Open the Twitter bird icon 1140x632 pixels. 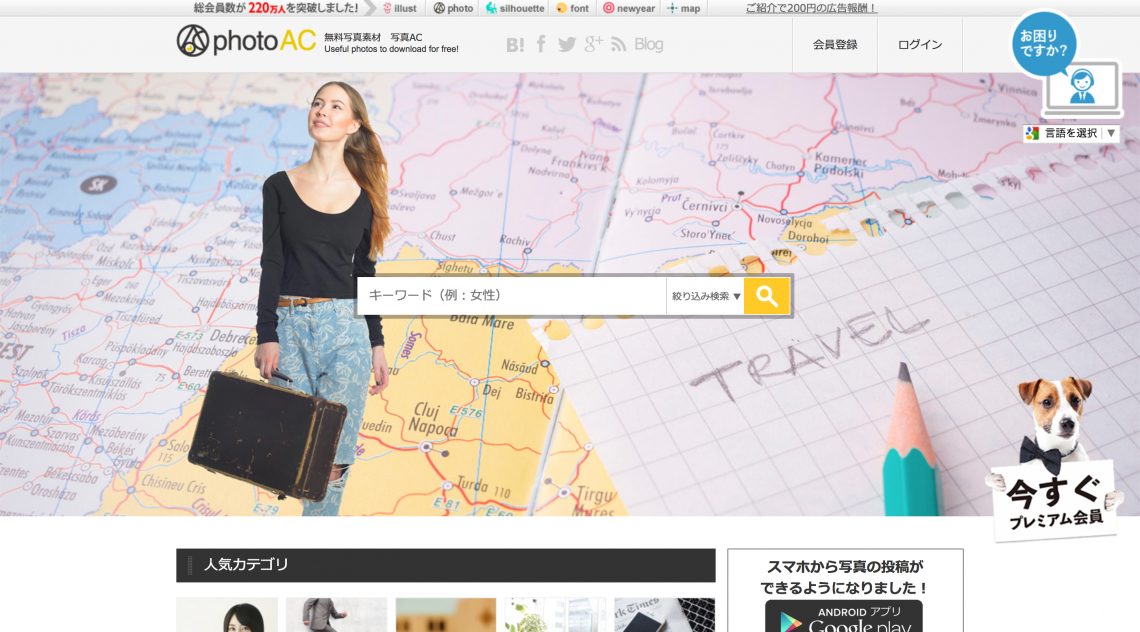point(567,44)
